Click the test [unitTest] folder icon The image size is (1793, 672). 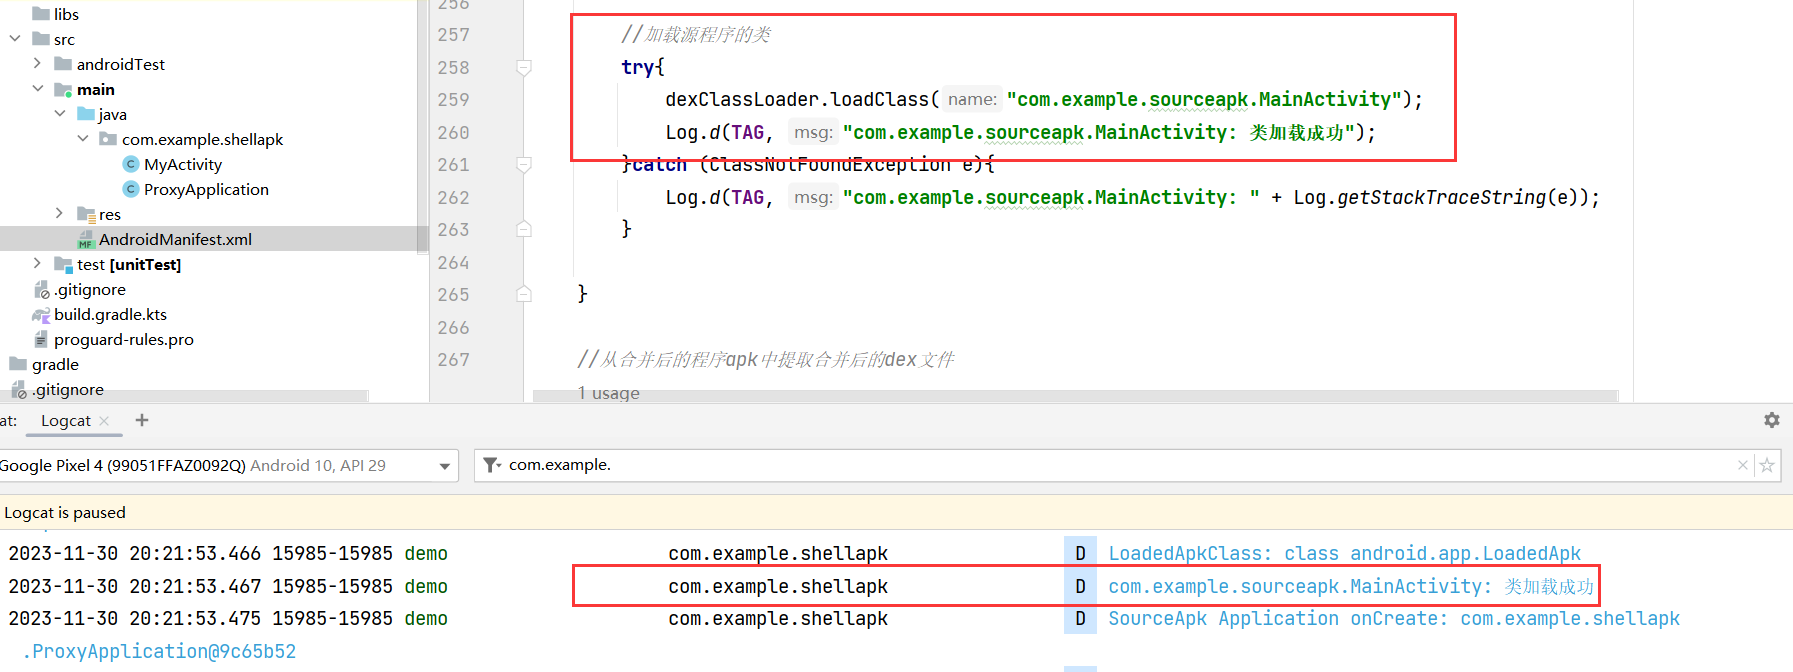(x=63, y=264)
